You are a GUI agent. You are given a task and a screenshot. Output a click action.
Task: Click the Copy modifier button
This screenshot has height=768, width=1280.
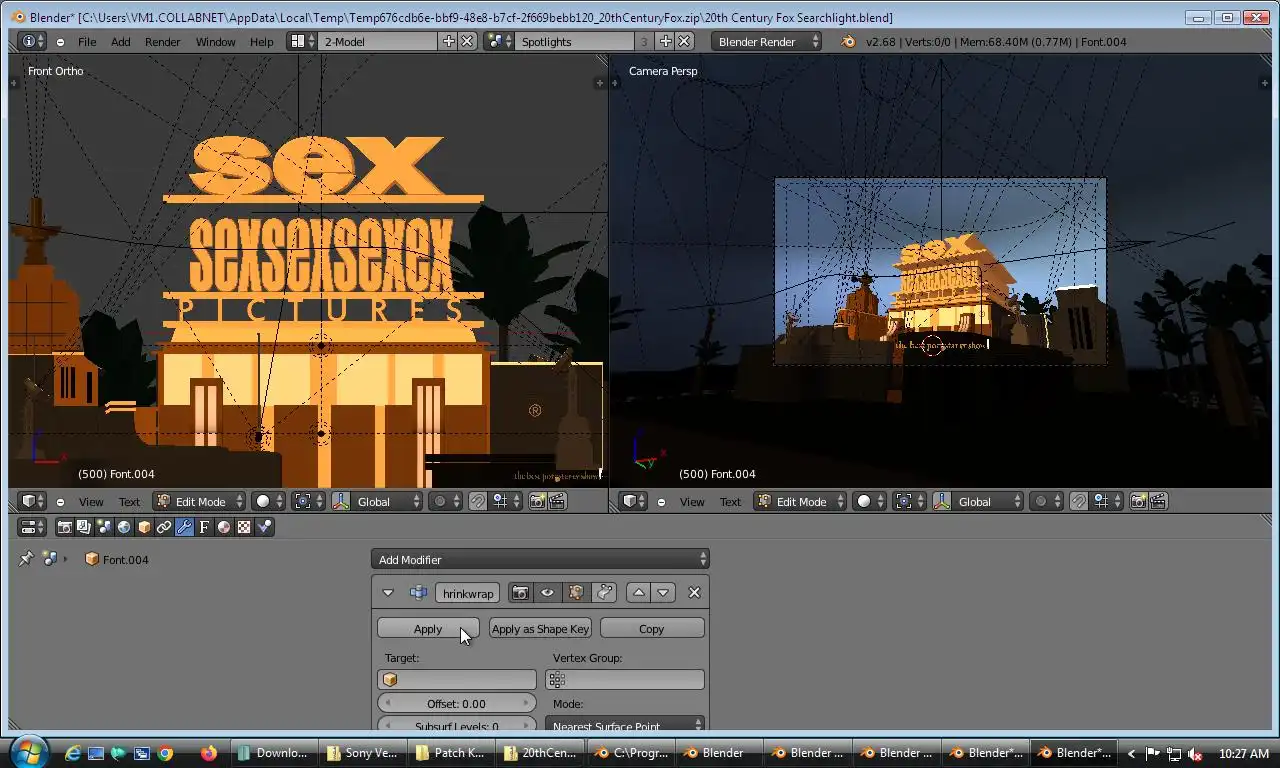652,628
